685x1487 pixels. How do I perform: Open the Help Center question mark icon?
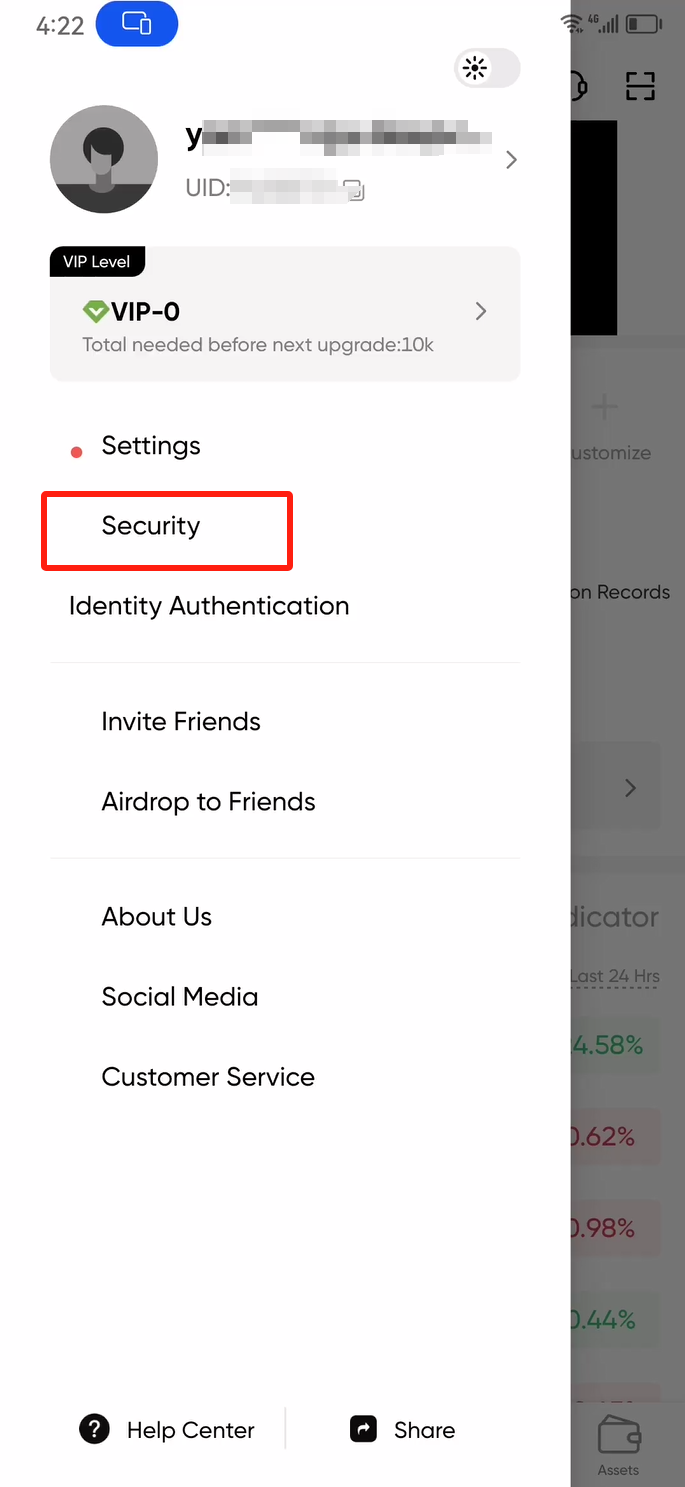[x=94, y=1429]
